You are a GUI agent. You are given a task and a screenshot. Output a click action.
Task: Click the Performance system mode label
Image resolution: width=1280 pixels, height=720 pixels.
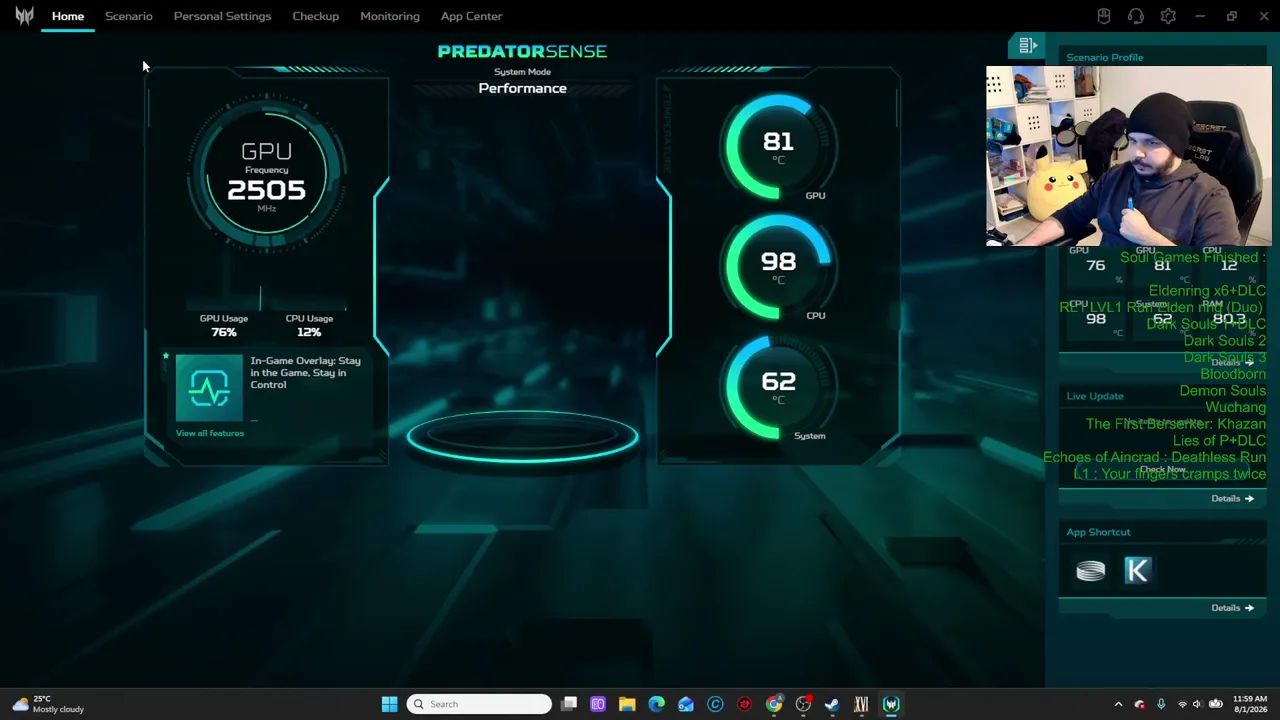click(522, 88)
